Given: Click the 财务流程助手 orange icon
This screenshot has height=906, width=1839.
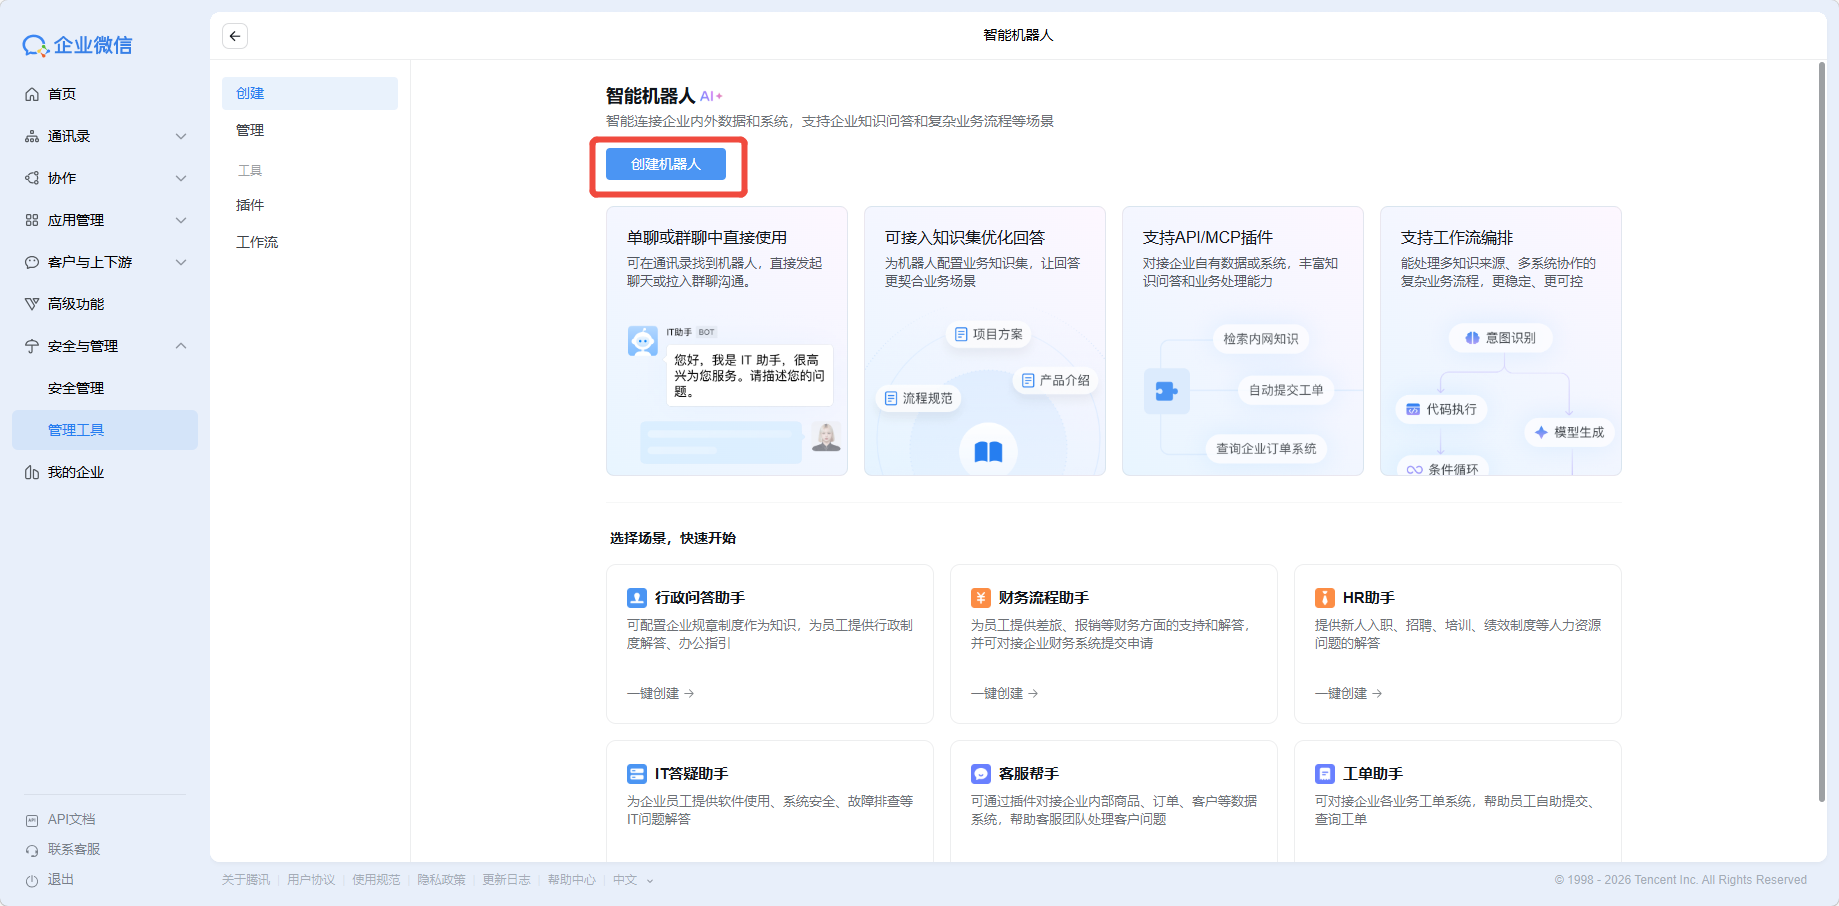Looking at the screenshot, I should point(981,598).
